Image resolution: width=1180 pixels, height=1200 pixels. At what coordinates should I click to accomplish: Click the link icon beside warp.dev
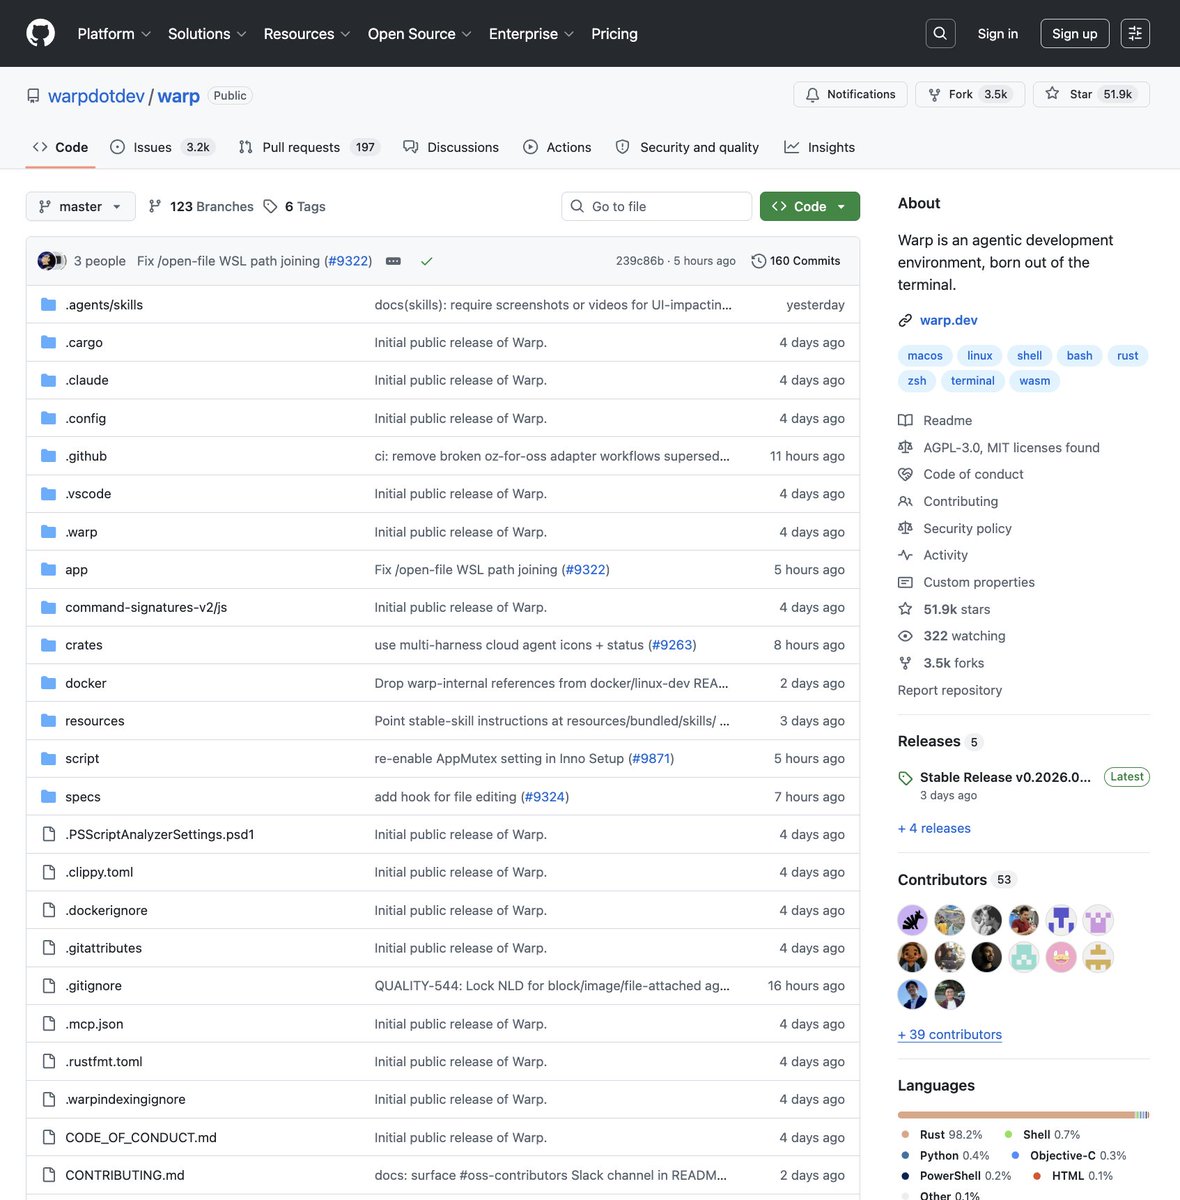point(905,320)
